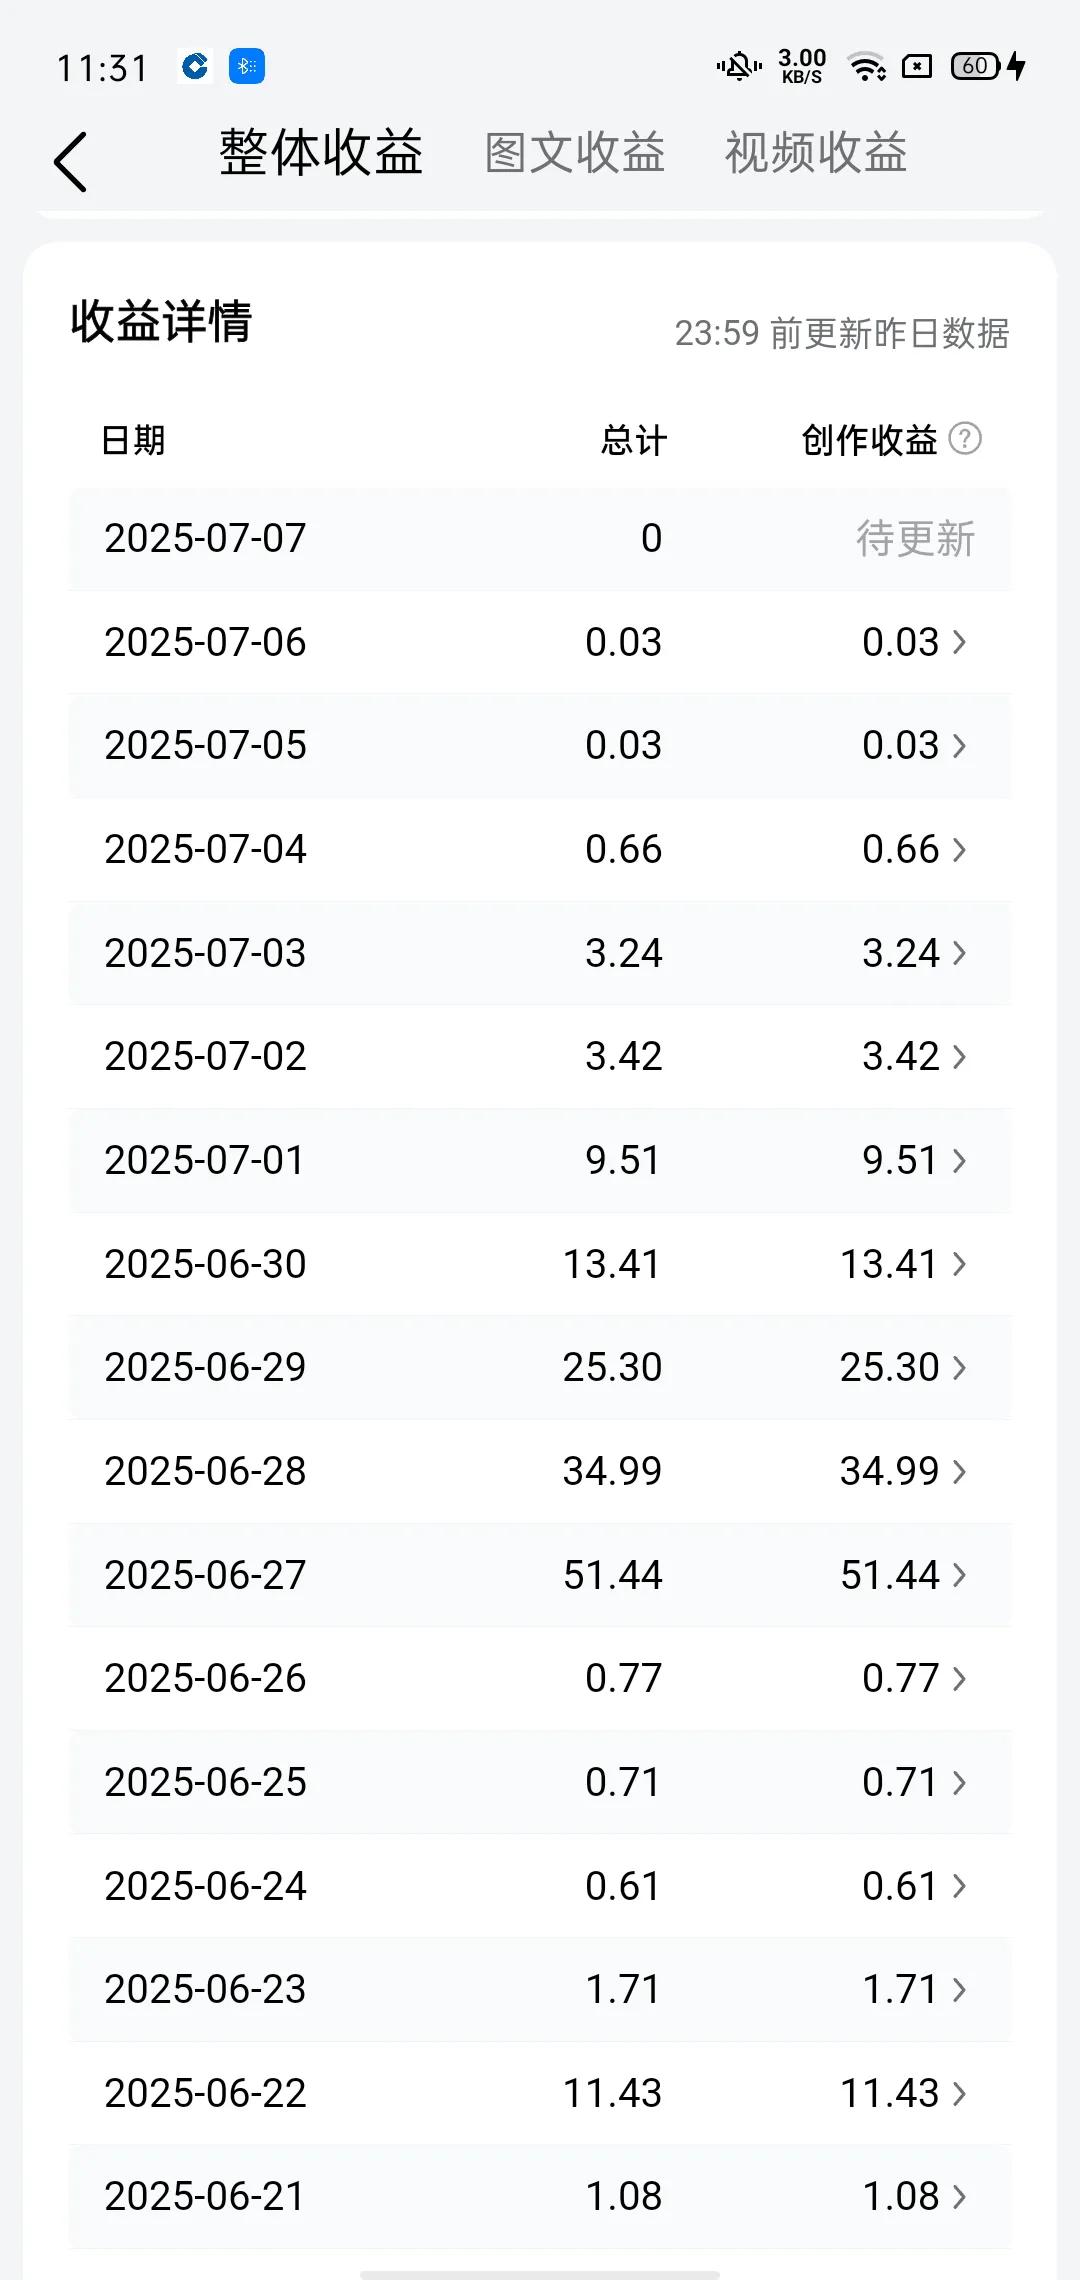Tap the muted bell status icon
The height and width of the screenshot is (2280, 1080).
(739, 67)
